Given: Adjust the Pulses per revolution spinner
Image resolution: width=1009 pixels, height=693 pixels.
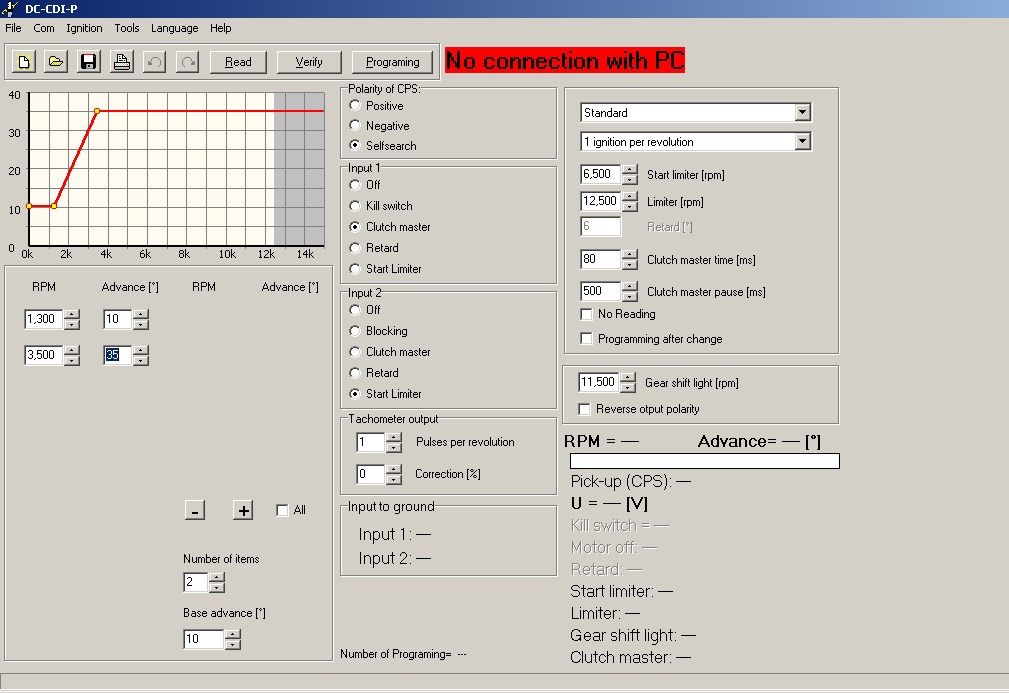Looking at the screenshot, I should [394, 442].
